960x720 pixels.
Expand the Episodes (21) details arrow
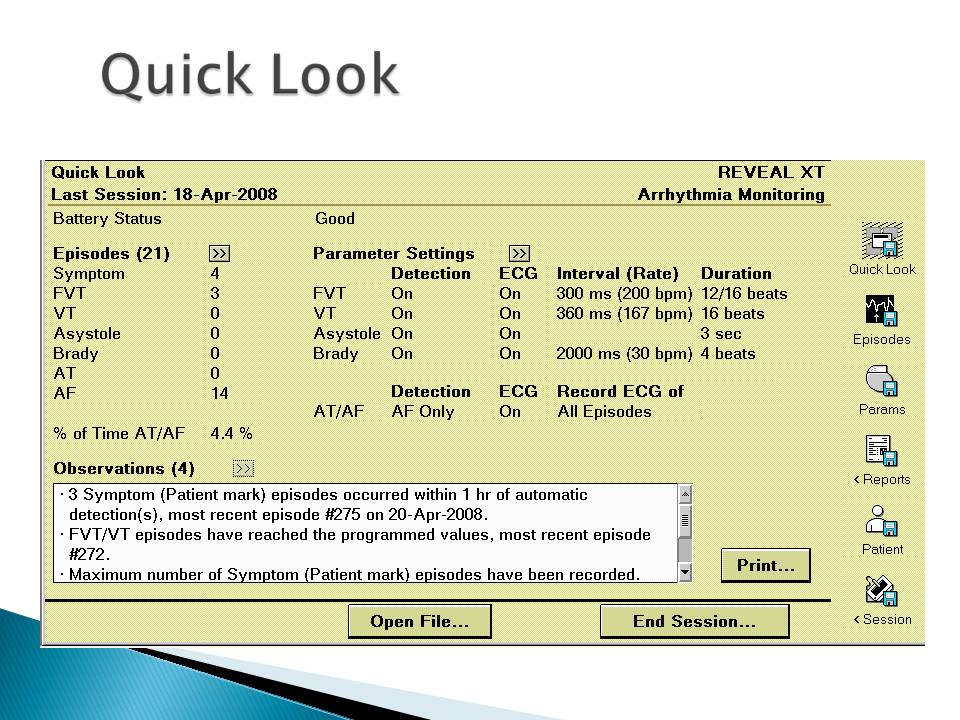(219, 254)
